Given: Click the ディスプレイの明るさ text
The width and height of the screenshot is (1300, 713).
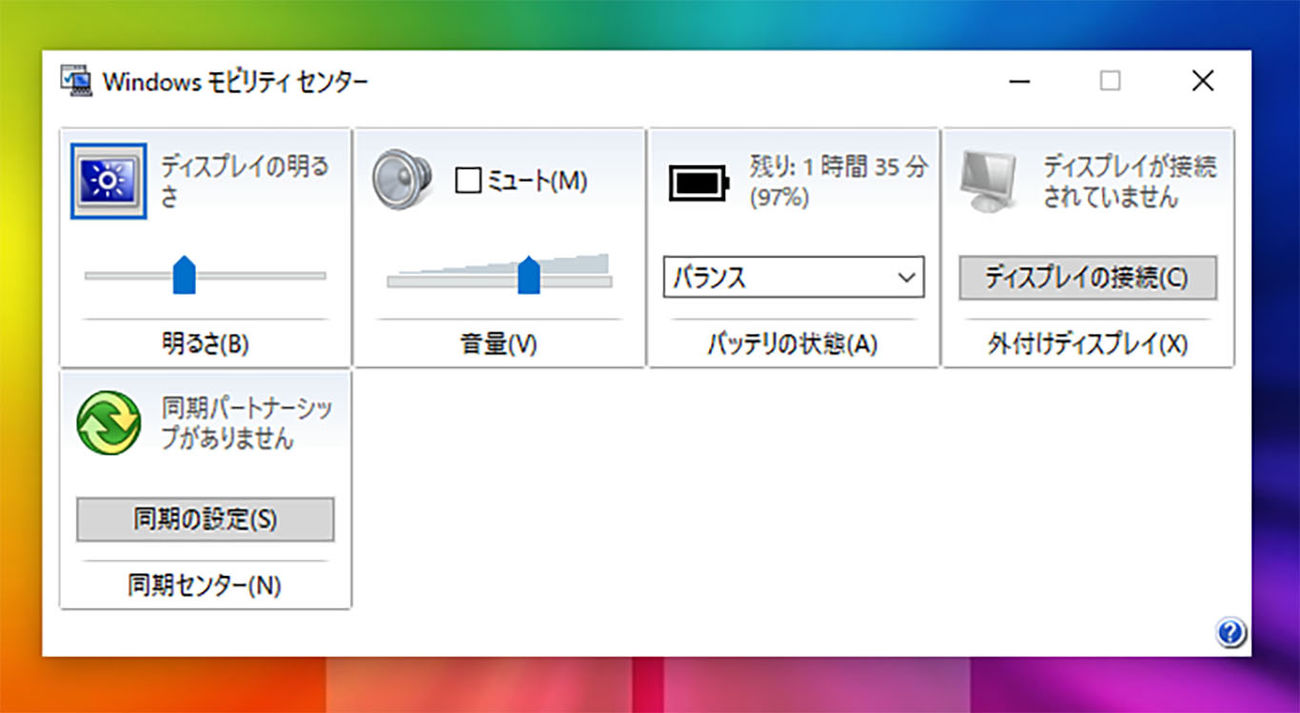Looking at the screenshot, I should coord(245,181).
